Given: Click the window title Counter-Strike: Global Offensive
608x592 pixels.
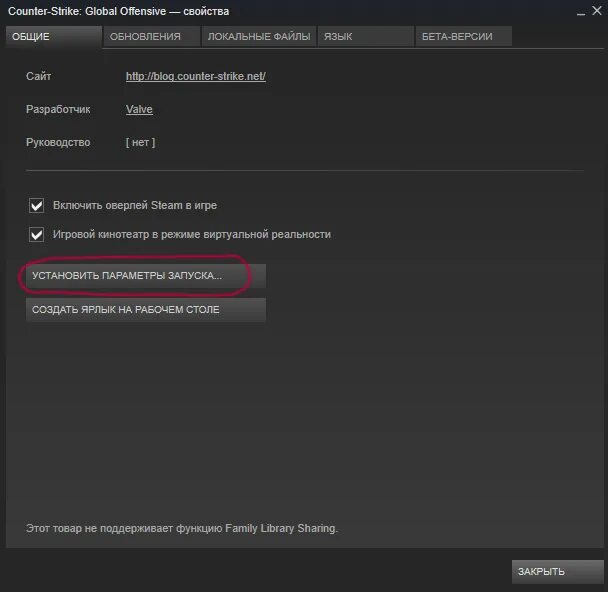Looking at the screenshot, I should 118,11.
